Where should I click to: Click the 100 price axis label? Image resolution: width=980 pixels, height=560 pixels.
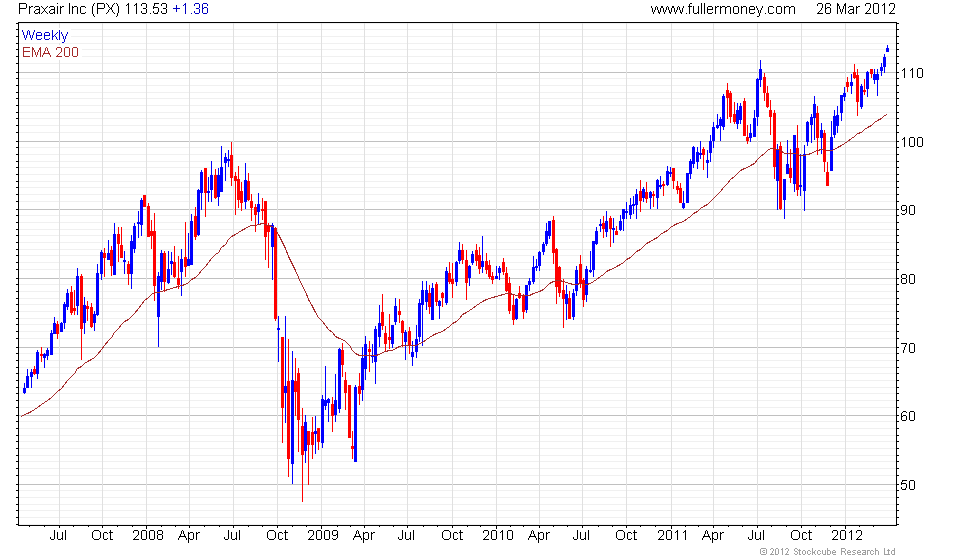(x=911, y=142)
